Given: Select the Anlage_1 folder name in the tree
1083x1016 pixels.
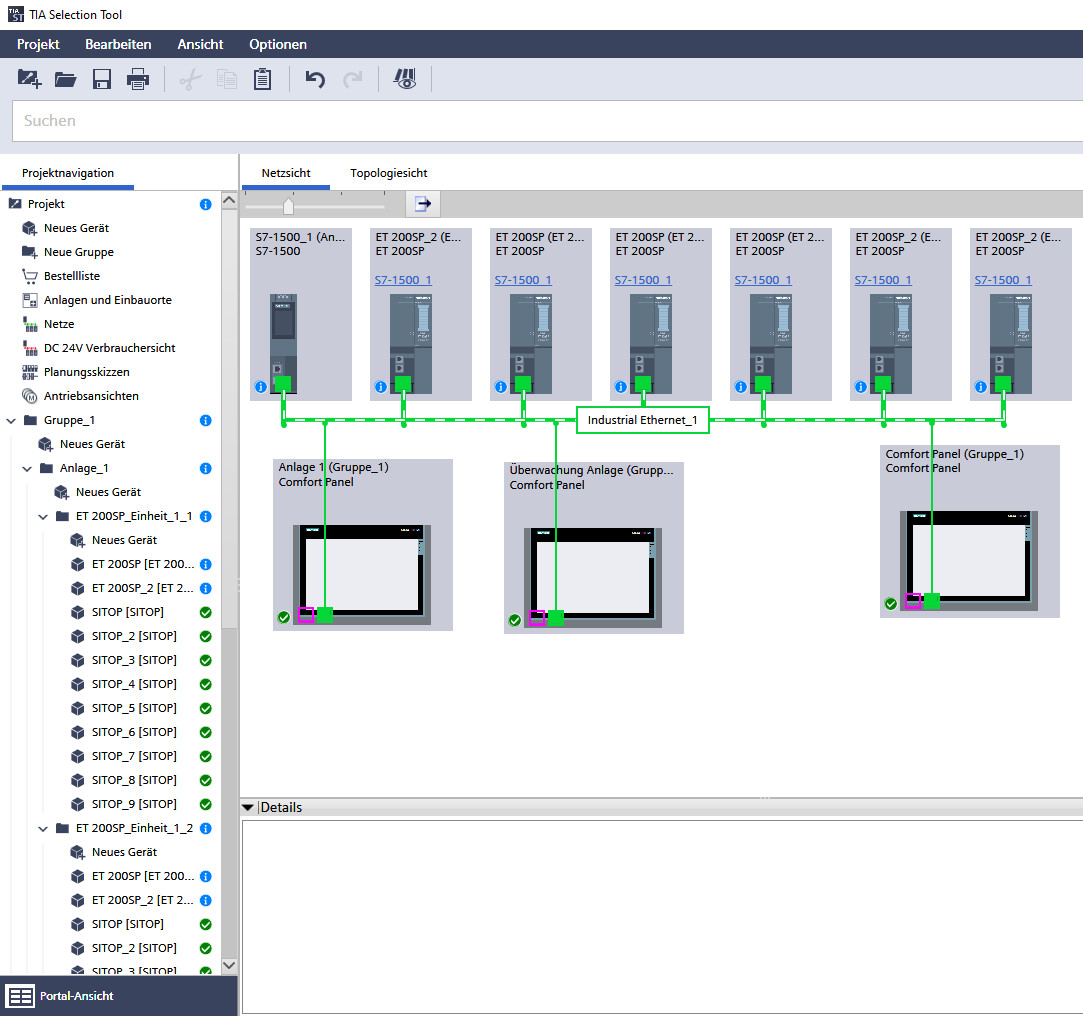Looking at the screenshot, I should [x=84, y=468].
